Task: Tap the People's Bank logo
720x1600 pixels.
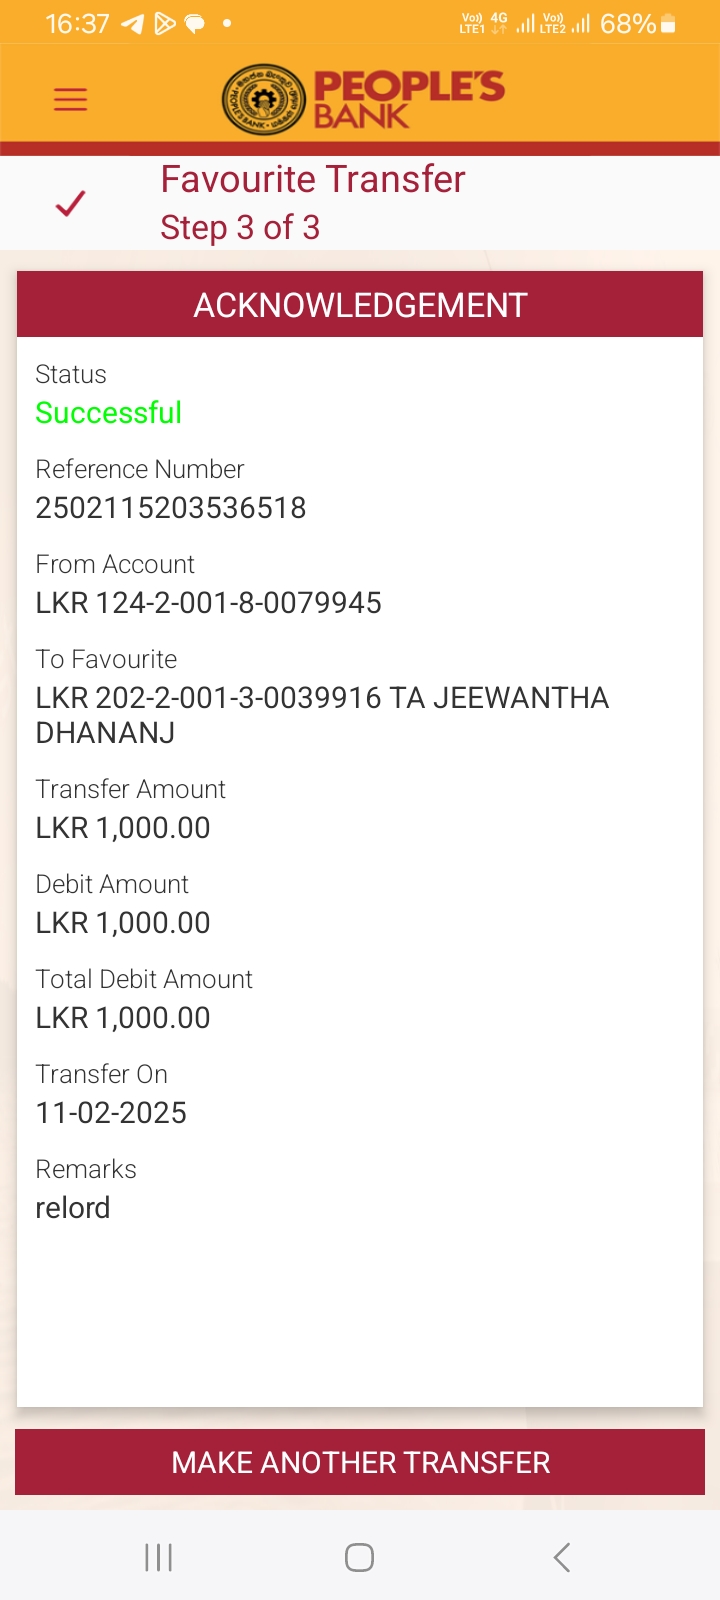Action: [362, 100]
